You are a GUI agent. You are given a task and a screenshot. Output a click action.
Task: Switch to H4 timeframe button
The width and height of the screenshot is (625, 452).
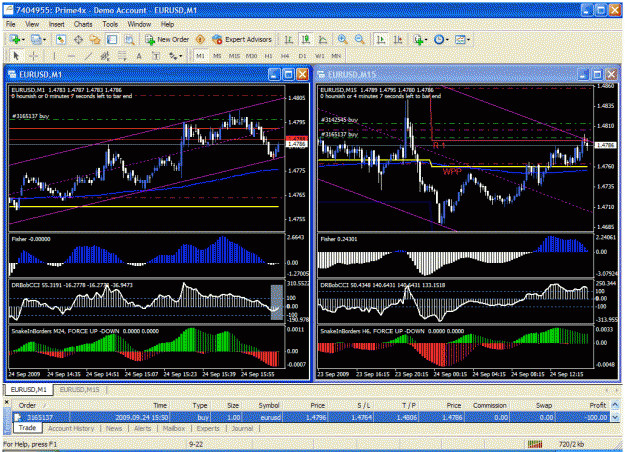[x=285, y=56]
